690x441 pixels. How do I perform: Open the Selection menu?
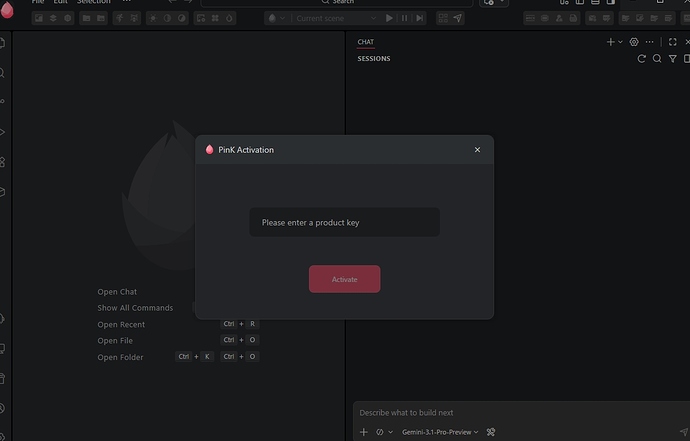[x=94, y=2]
